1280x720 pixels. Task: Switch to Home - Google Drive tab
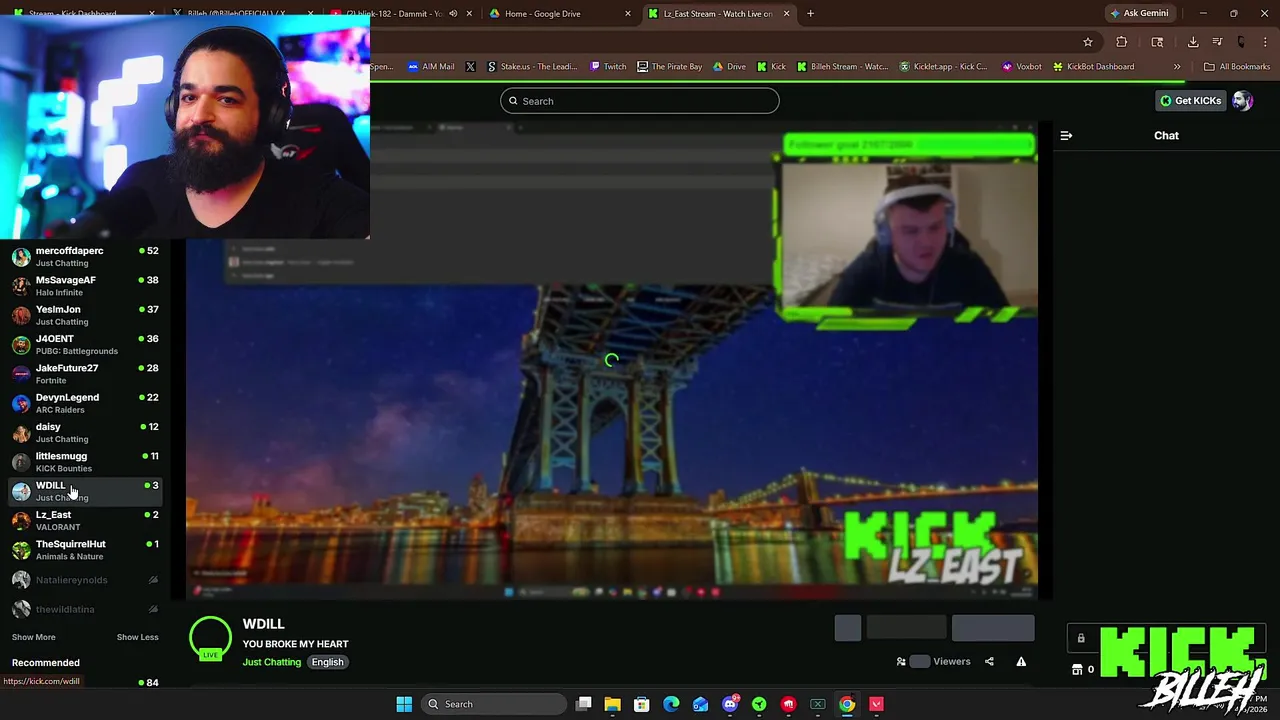tap(558, 14)
